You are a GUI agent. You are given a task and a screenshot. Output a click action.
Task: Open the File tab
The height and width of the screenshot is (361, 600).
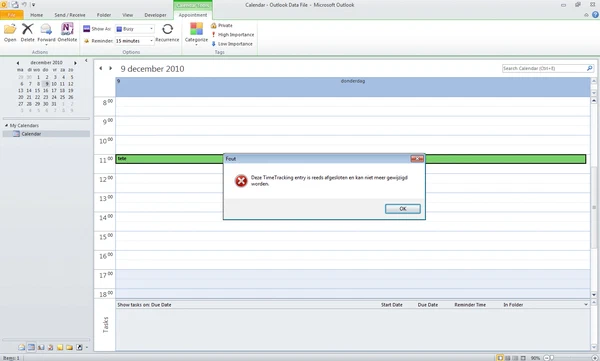(x=11, y=15)
